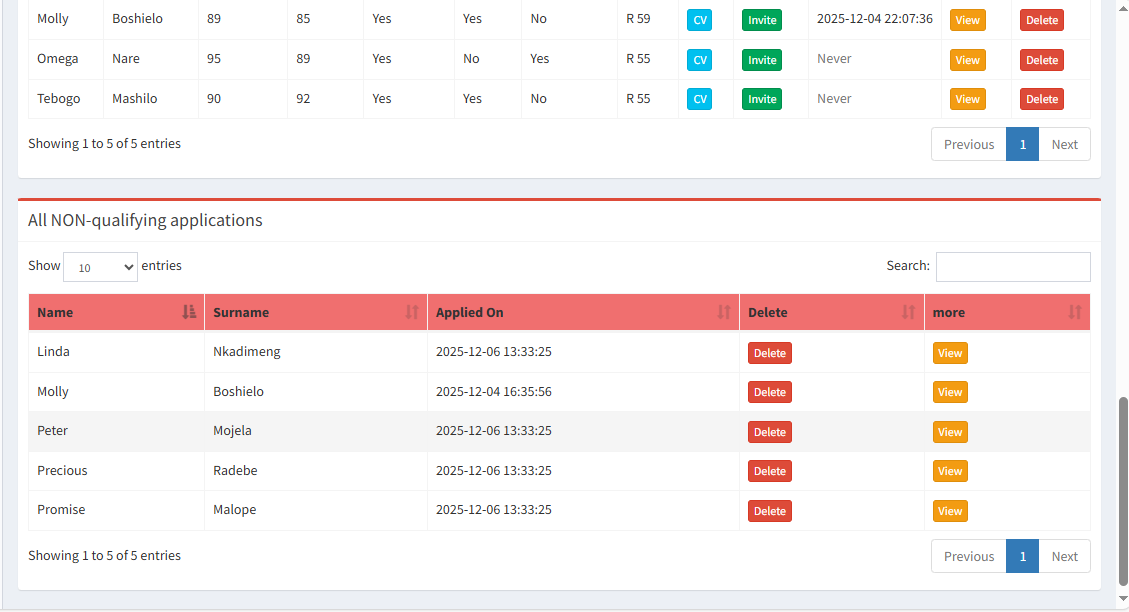
Task: View Peter Mojela's application
Action: pyautogui.click(x=949, y=432)
